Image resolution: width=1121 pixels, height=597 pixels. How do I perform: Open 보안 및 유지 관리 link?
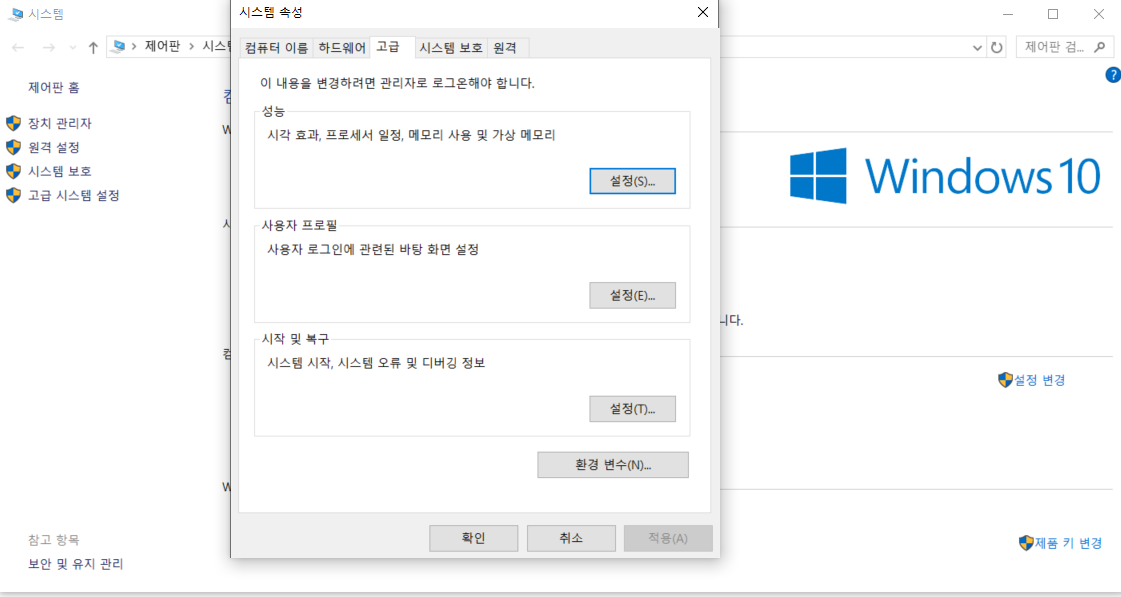[75, 564]
